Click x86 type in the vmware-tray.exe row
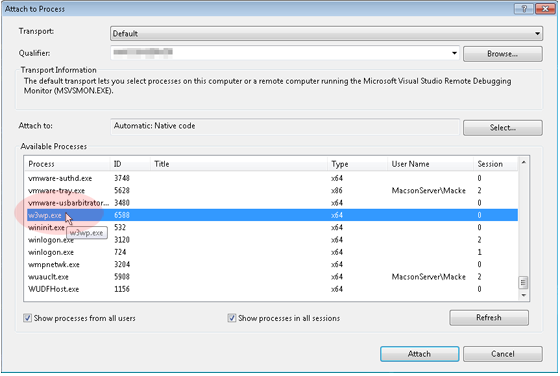This screenshot has height=376, width=560. (336, 190)
